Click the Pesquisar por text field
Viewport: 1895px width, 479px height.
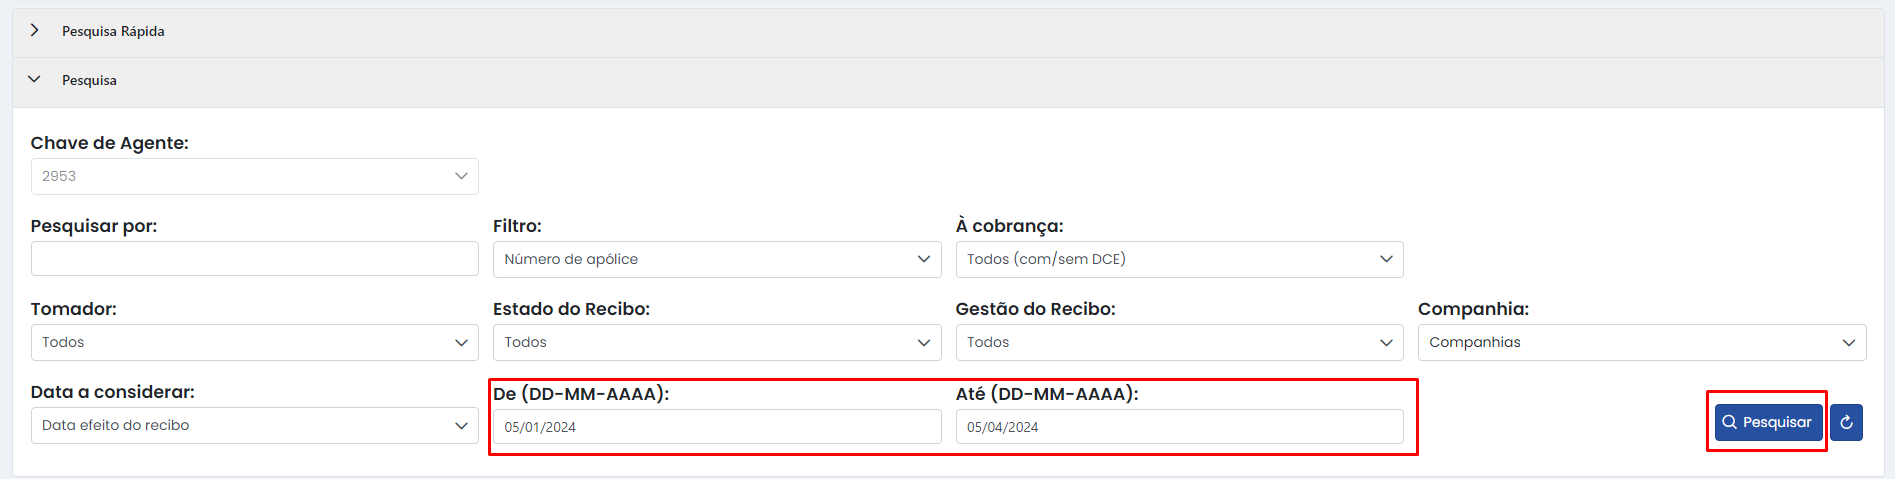click(254, 259)
